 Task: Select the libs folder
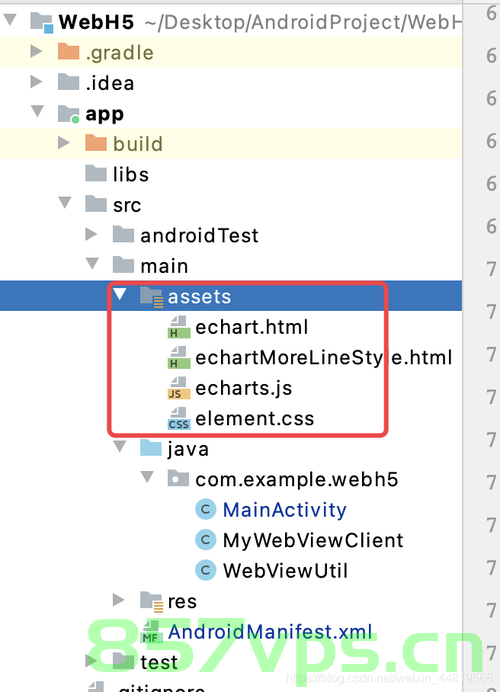131,175
